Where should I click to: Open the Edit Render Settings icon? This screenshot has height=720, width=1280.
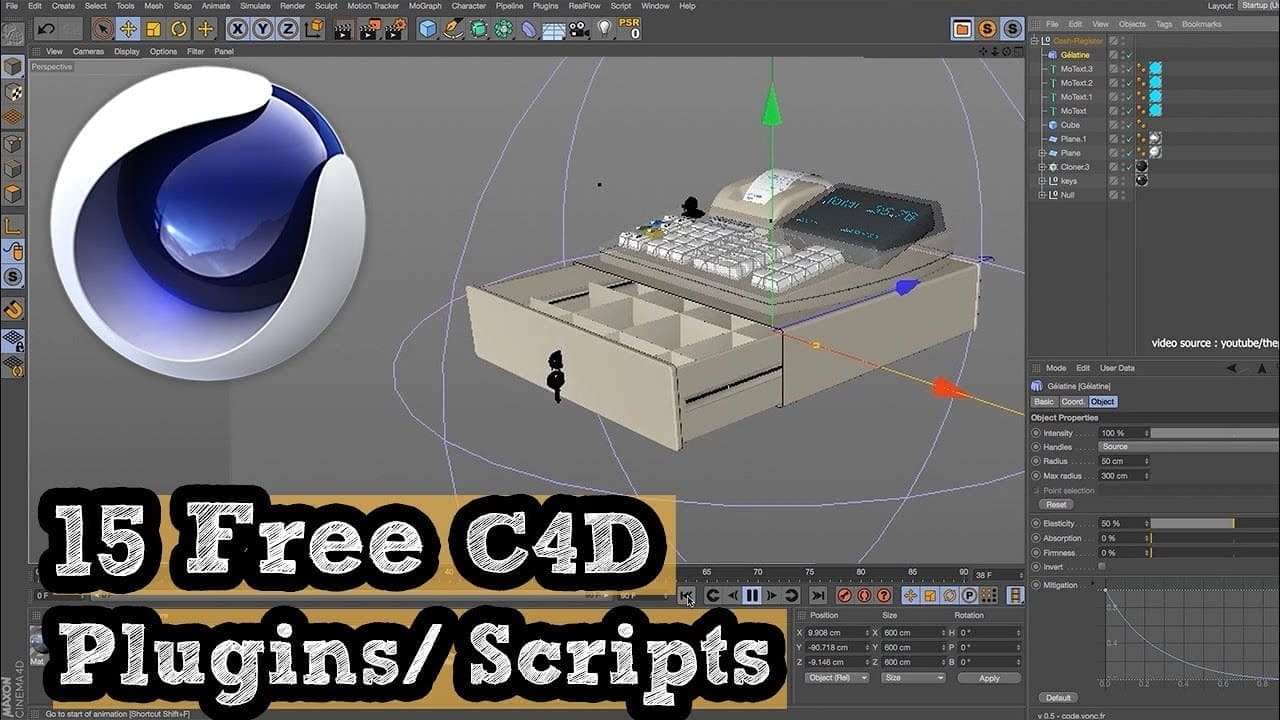395,30
